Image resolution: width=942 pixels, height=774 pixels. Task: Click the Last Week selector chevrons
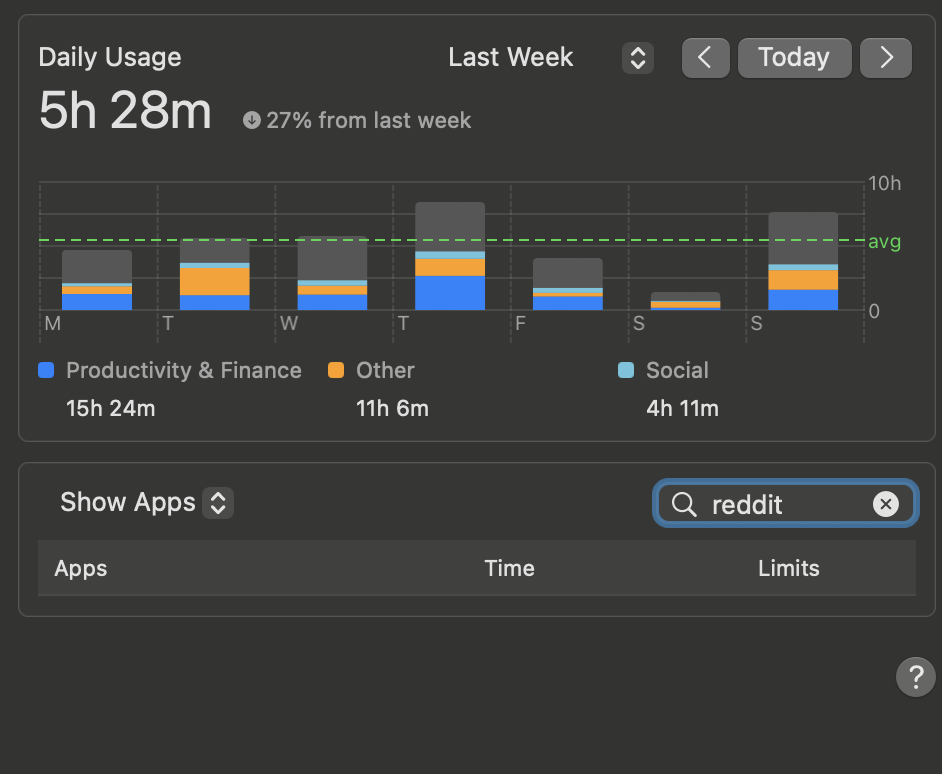click(x=637, y=58)
